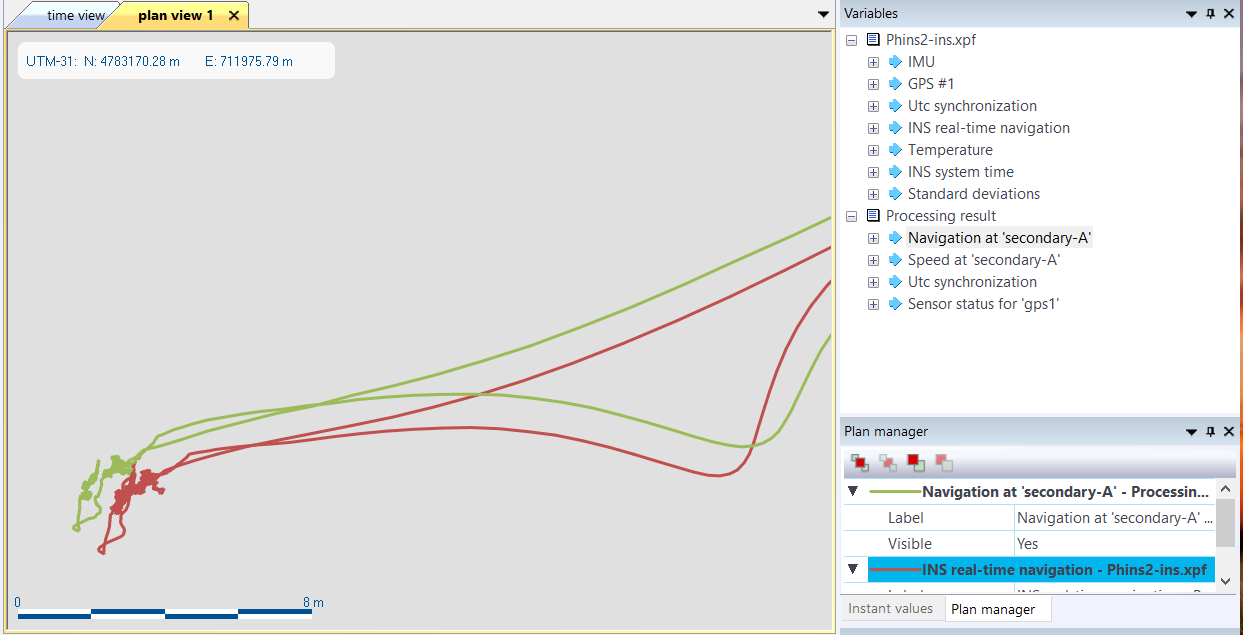Viewport: 1243px width, 635px height.
Task: Click the third layer-order icon in Plan manager toolbar
Action: pyautogui.click(x=915, y=463)
